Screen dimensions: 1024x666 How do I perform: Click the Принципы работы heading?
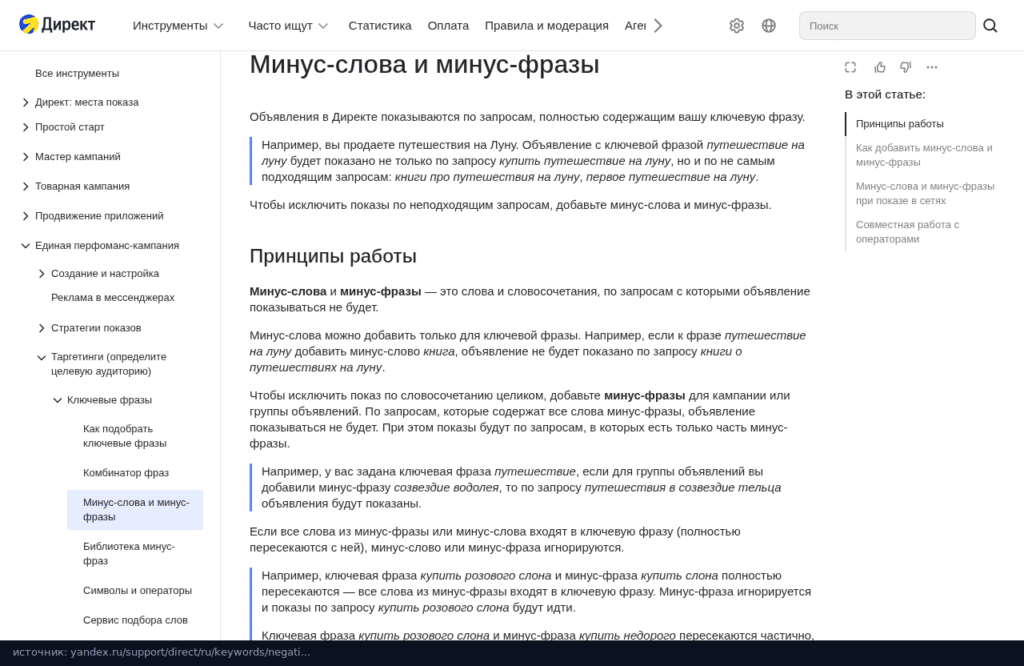(332, 256)
